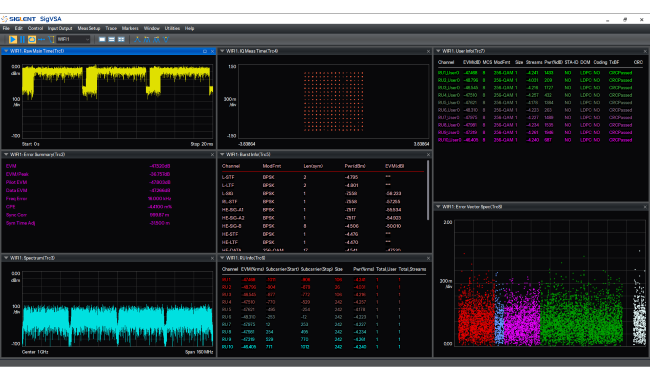Click the first marker peak icon
650x380 pixels.
click(137, 39)
